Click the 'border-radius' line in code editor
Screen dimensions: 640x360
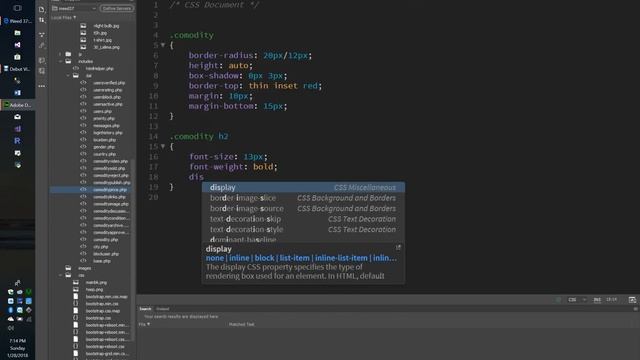(x=250, y=56)
